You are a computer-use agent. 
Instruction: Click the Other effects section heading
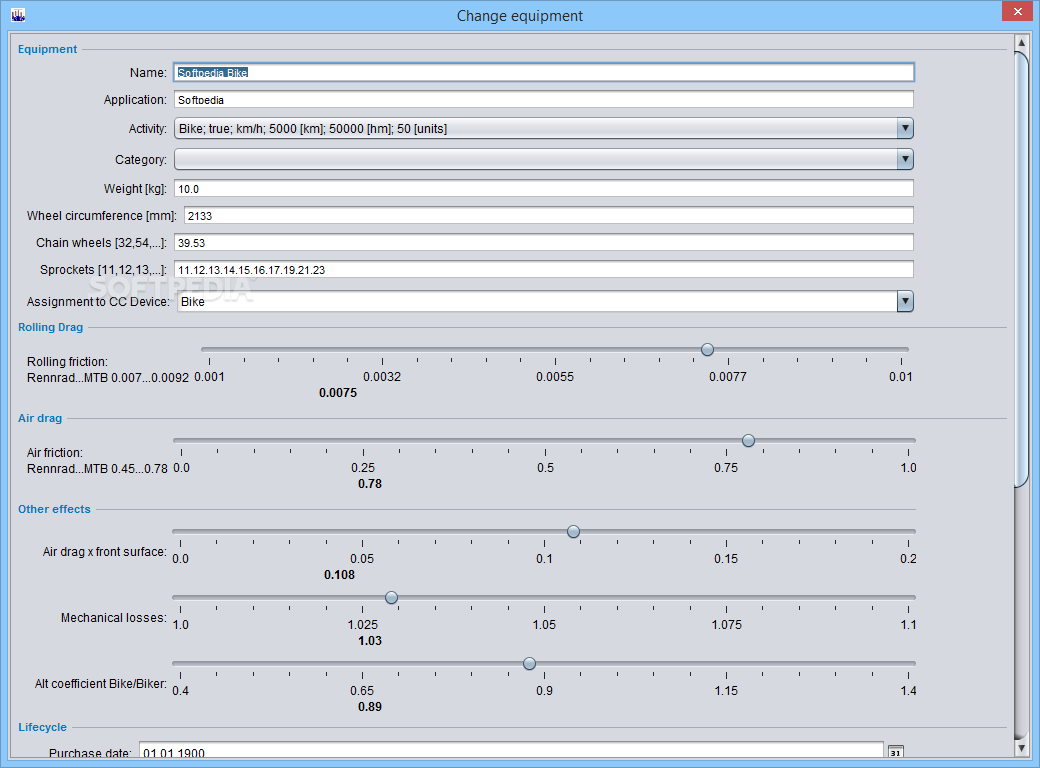[54, 509]
